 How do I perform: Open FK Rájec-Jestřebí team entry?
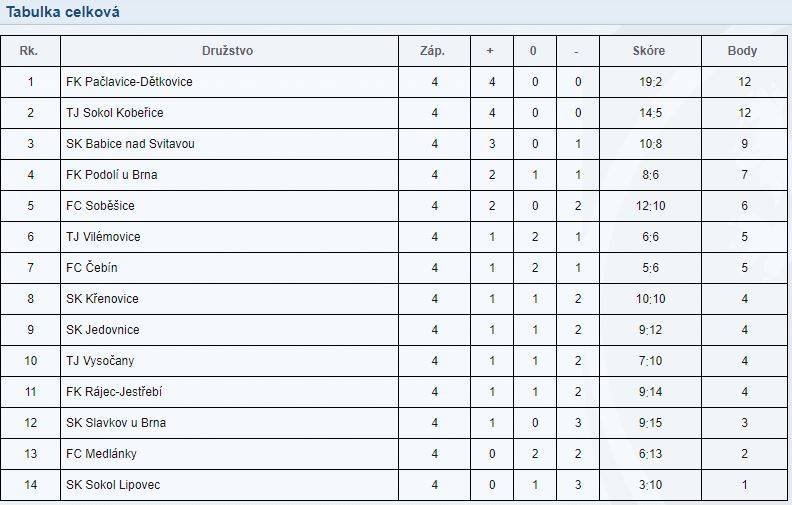click(114, 392)
